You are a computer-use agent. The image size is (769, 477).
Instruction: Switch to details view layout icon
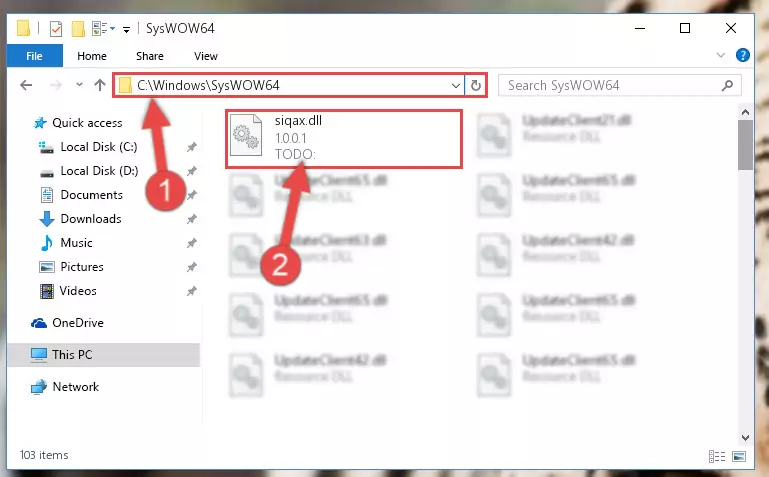[x=717, y=456]
